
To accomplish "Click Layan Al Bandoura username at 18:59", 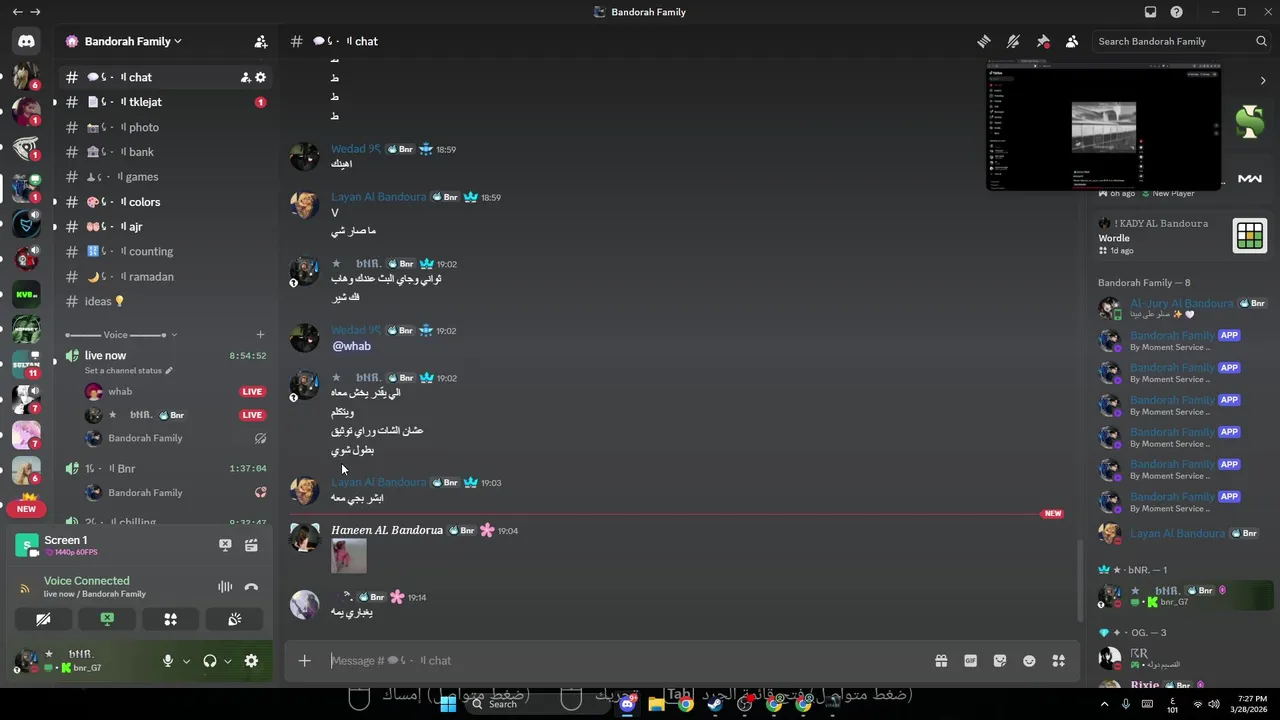I will pos(379,197).
